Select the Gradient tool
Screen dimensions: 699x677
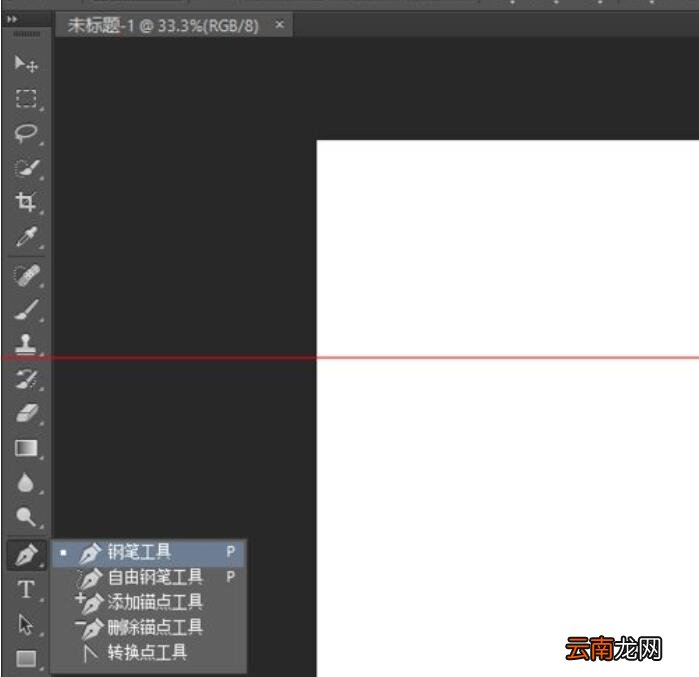[26, 448]
